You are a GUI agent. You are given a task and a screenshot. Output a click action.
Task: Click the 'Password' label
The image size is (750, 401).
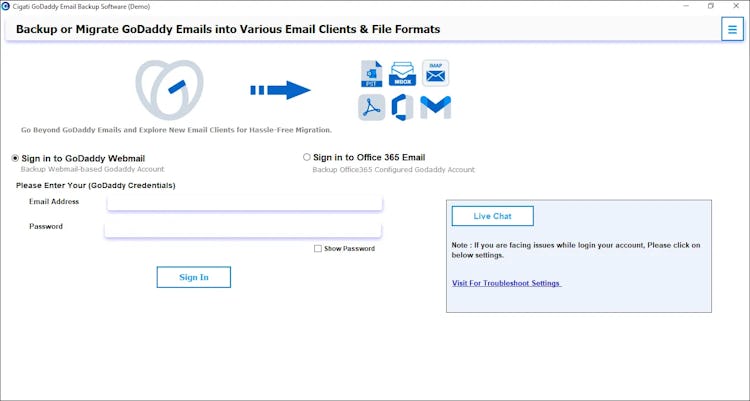[46, 226]
